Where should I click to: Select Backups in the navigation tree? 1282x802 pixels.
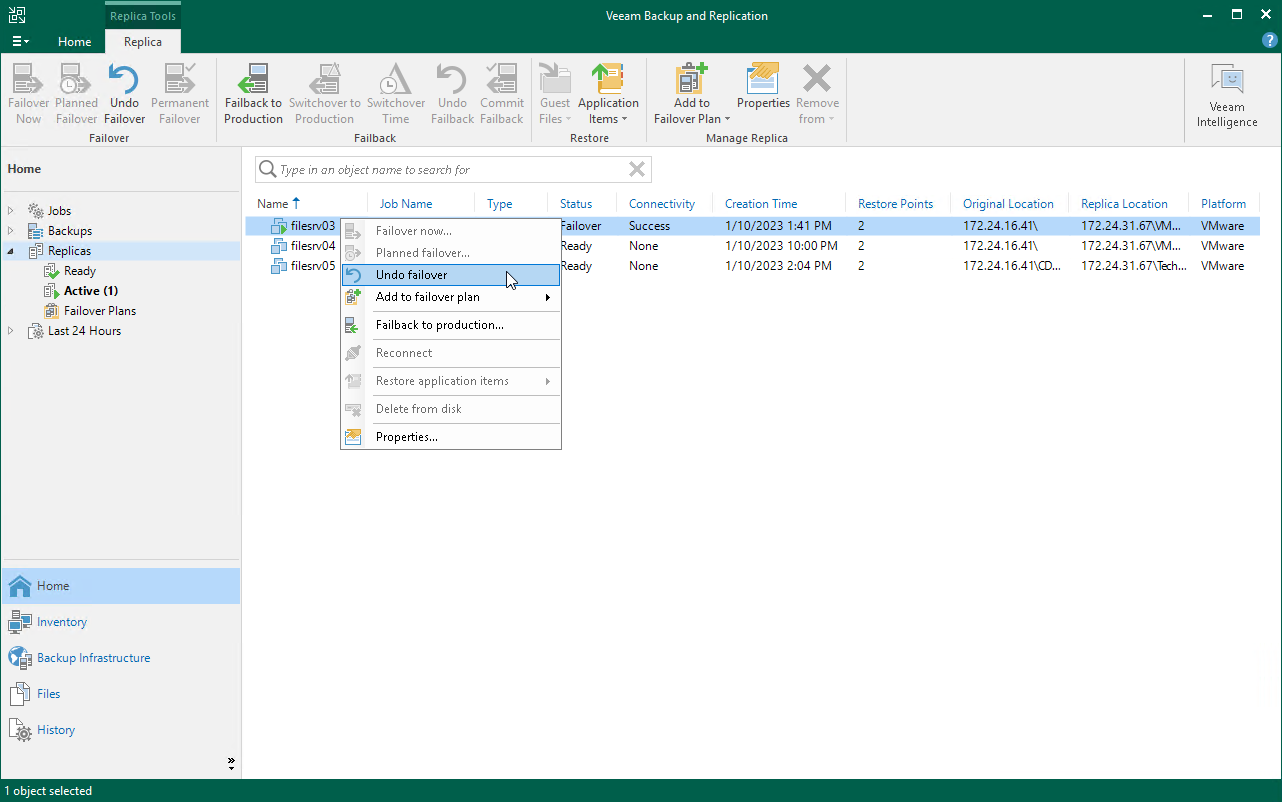click(x=70, y=231)
